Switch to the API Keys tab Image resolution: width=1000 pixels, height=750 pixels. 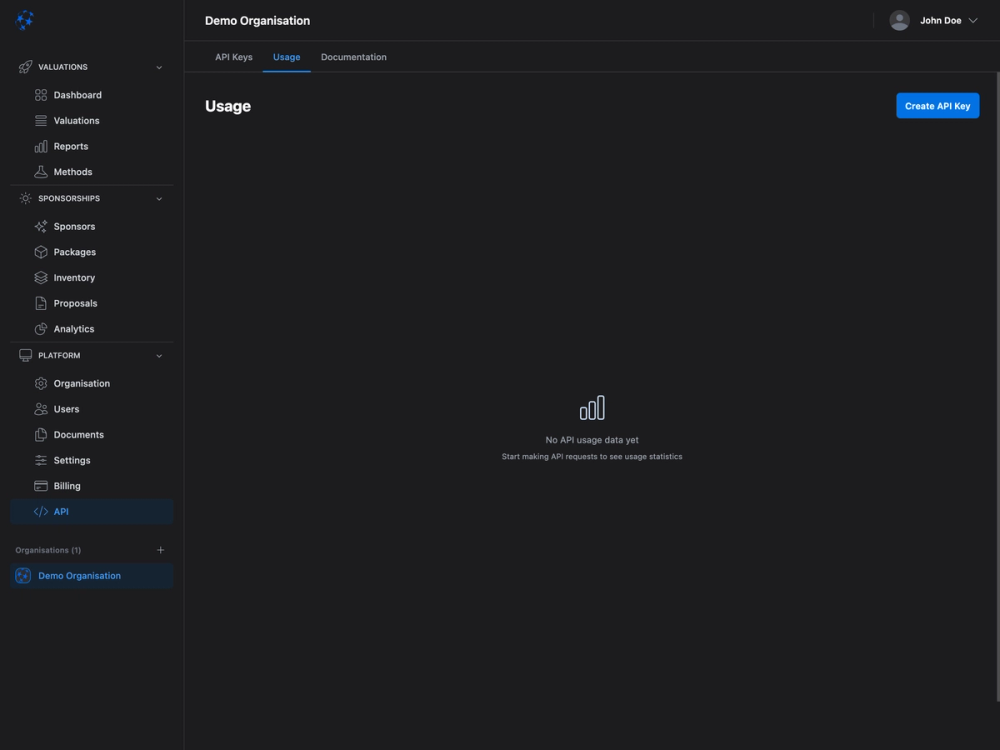tap(233, 57)
